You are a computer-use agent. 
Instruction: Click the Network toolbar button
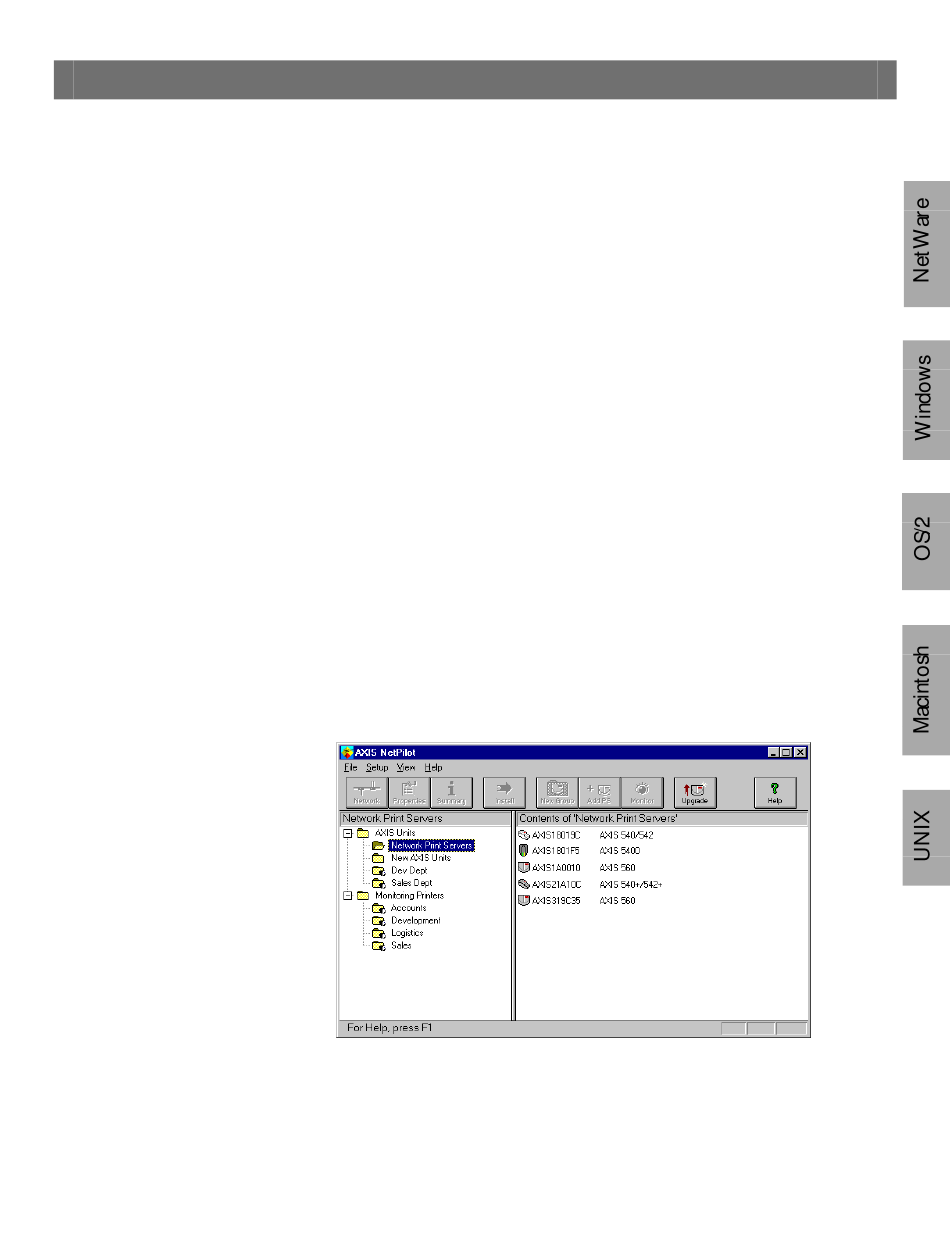[367, 792]
